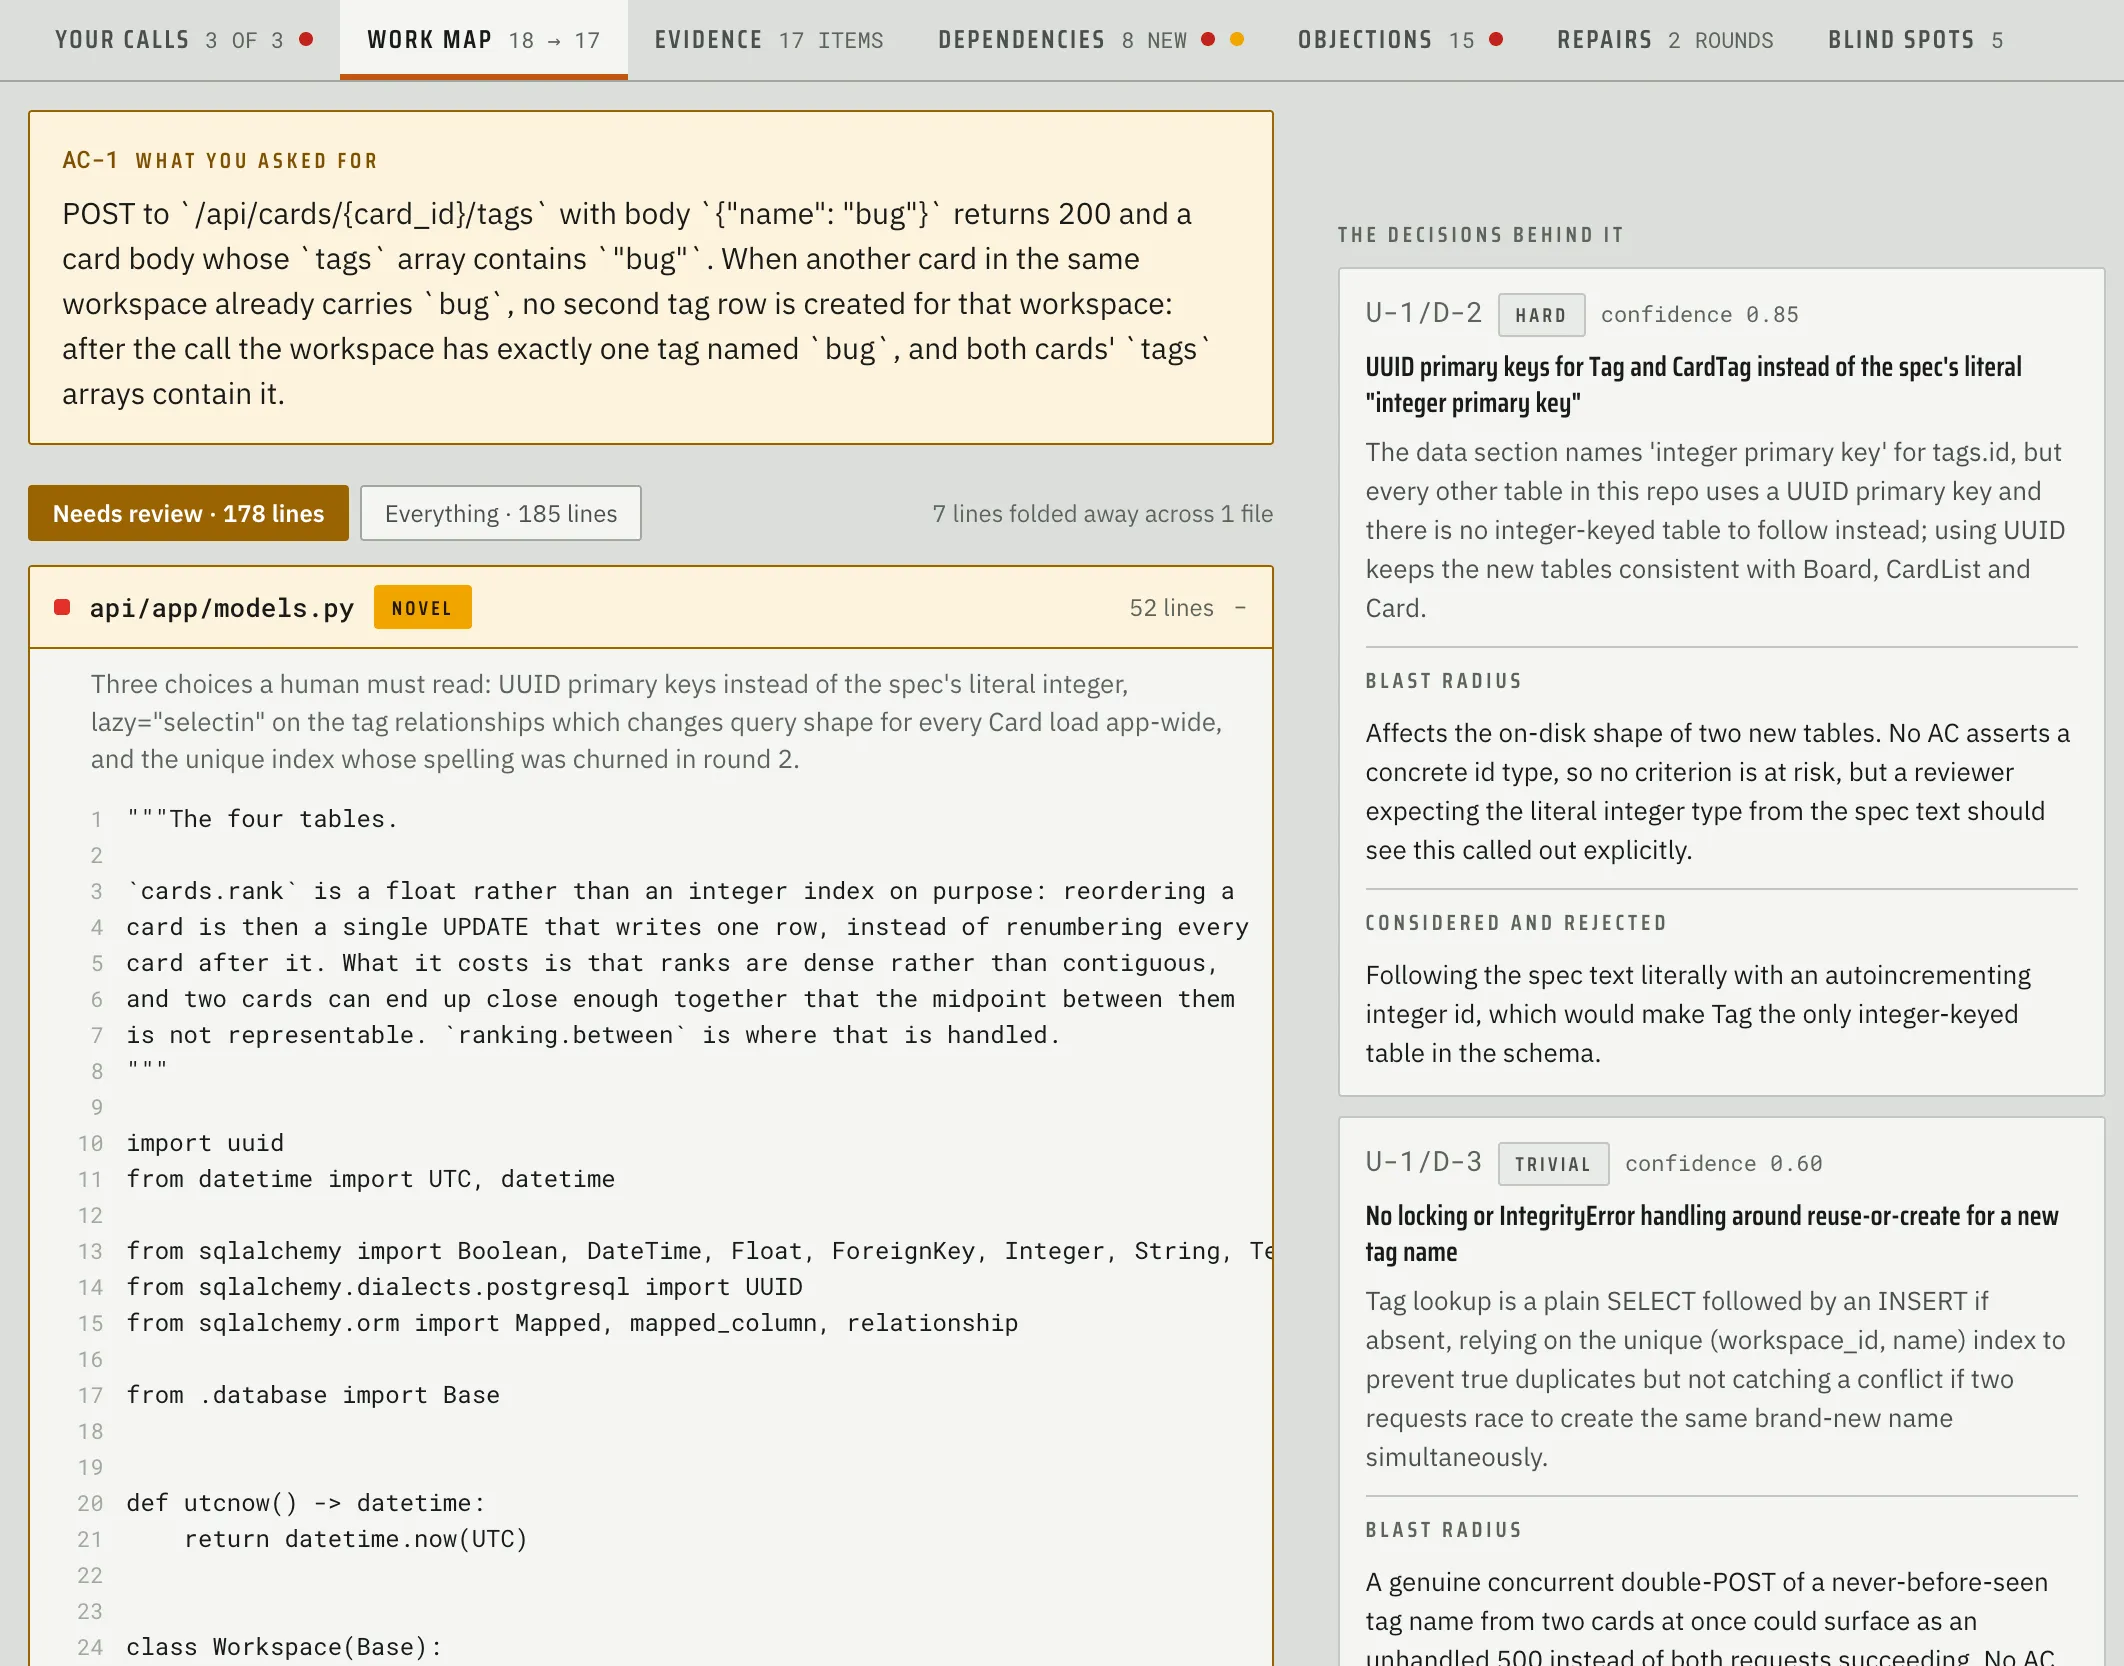
Task: Open the Your Calls tab
Action: 184,40
